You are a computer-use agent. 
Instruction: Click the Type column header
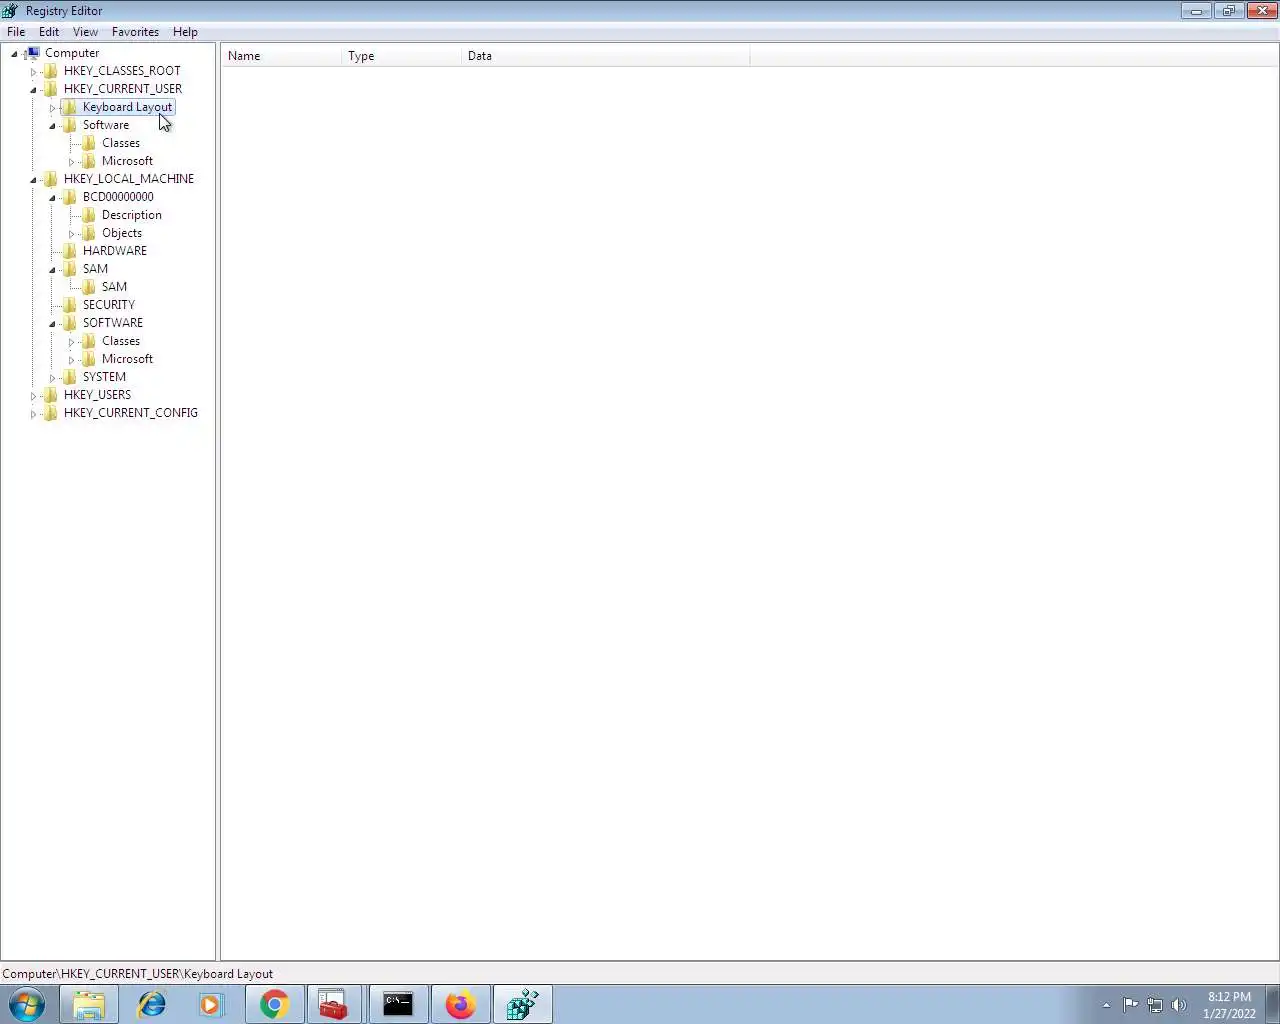tap(402, 56)
